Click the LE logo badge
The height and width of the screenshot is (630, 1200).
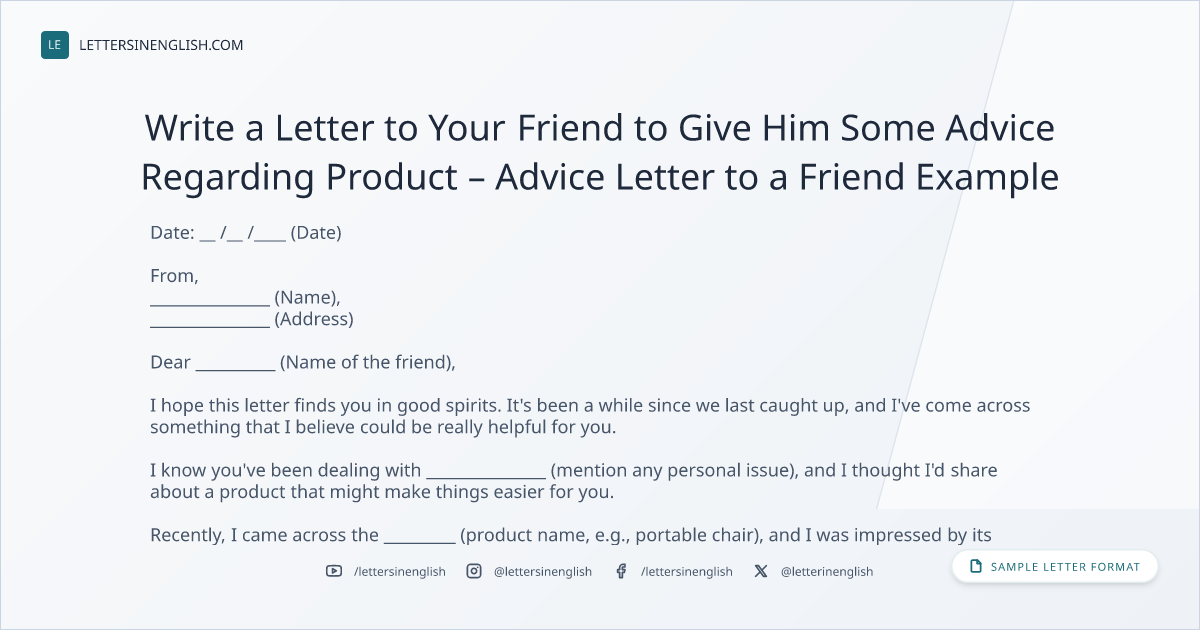(x=55, y=45)
